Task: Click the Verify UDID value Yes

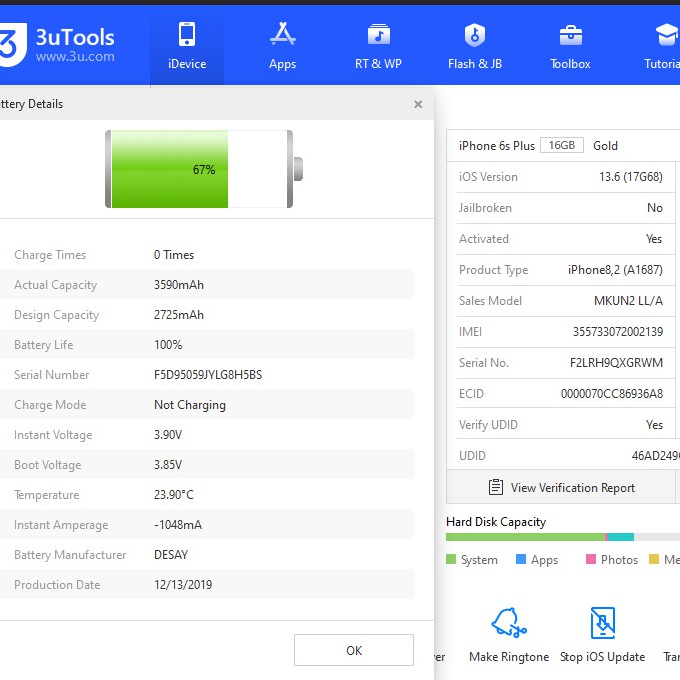Action: [x=654, y=425]
